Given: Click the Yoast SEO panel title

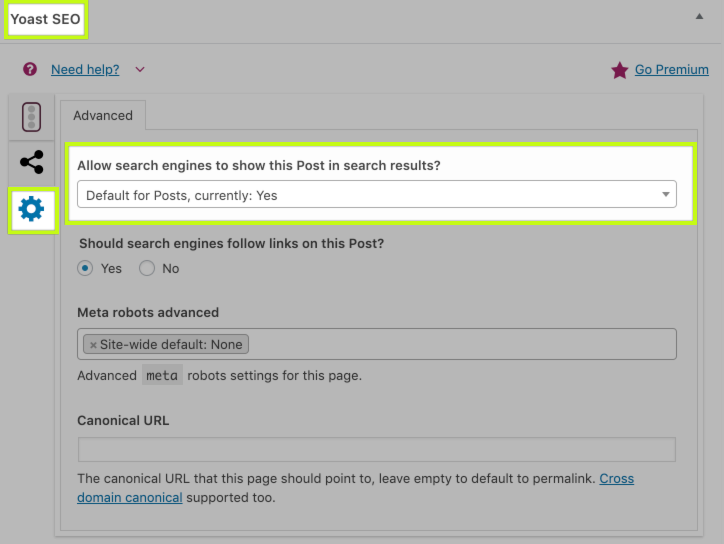Looking at the screenshot, I should (x=46, y=19).
